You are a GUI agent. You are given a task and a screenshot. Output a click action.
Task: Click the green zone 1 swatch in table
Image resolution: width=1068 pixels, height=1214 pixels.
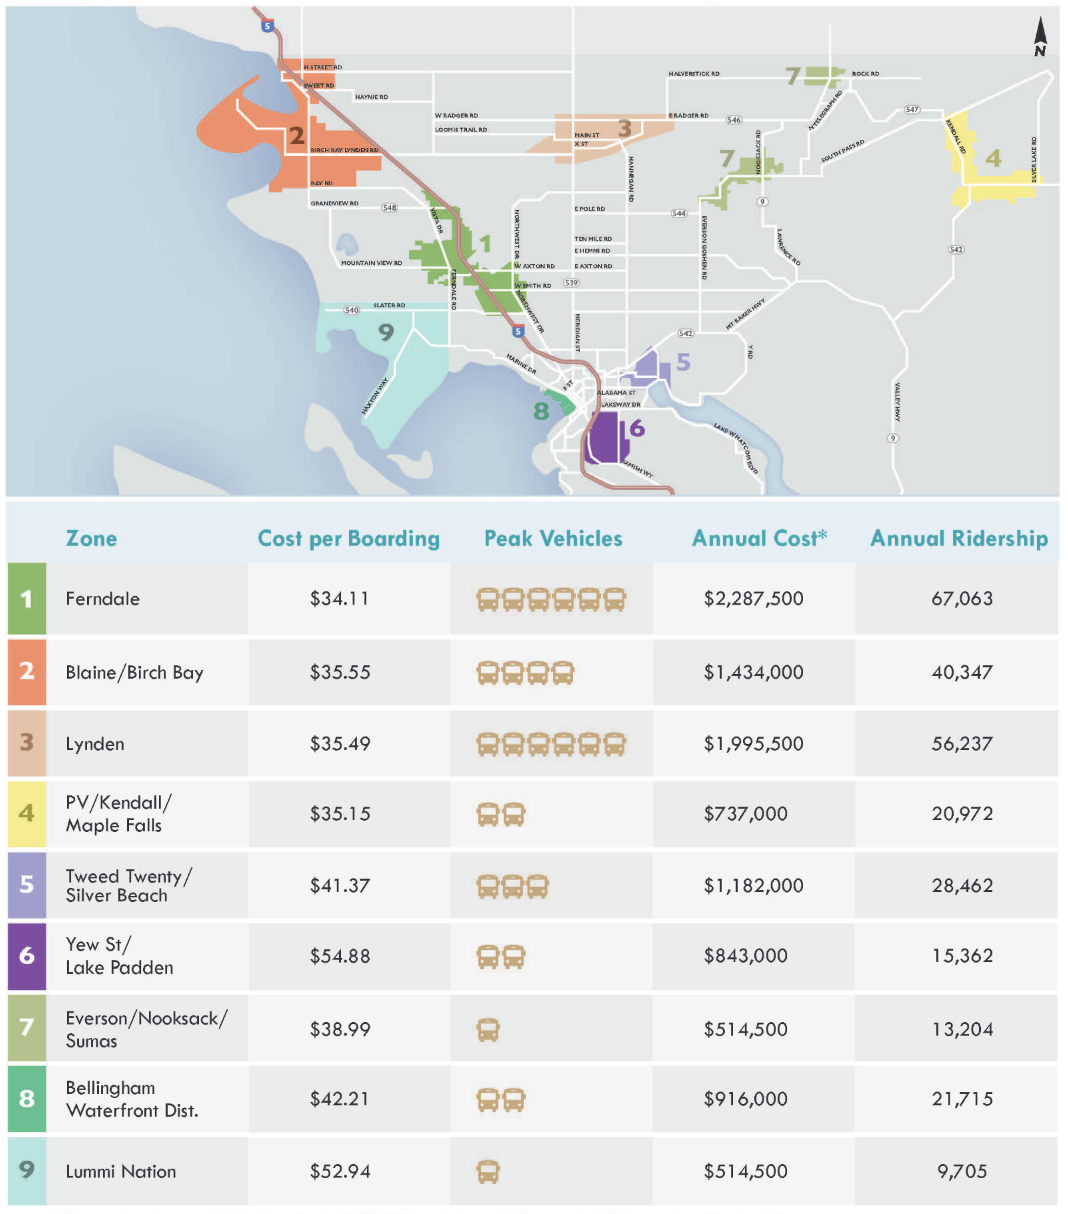27,599
